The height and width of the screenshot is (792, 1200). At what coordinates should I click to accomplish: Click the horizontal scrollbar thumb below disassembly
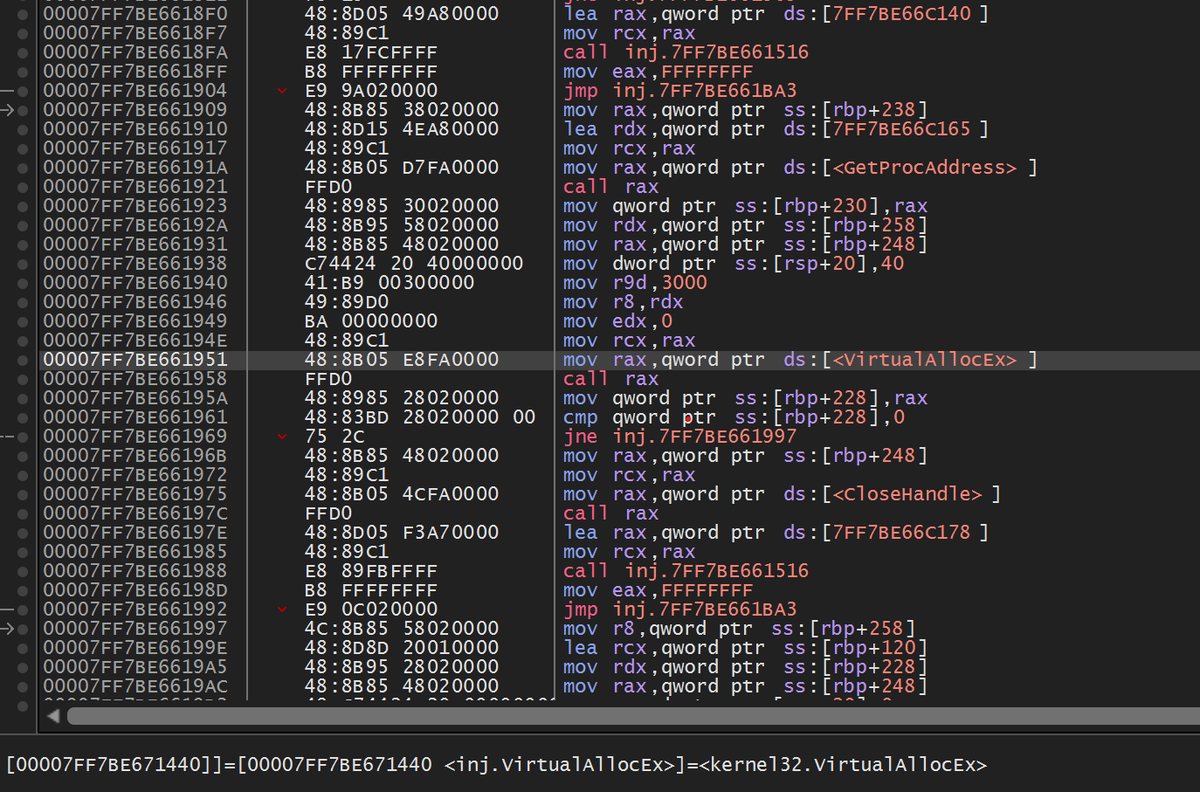[633, 717]
